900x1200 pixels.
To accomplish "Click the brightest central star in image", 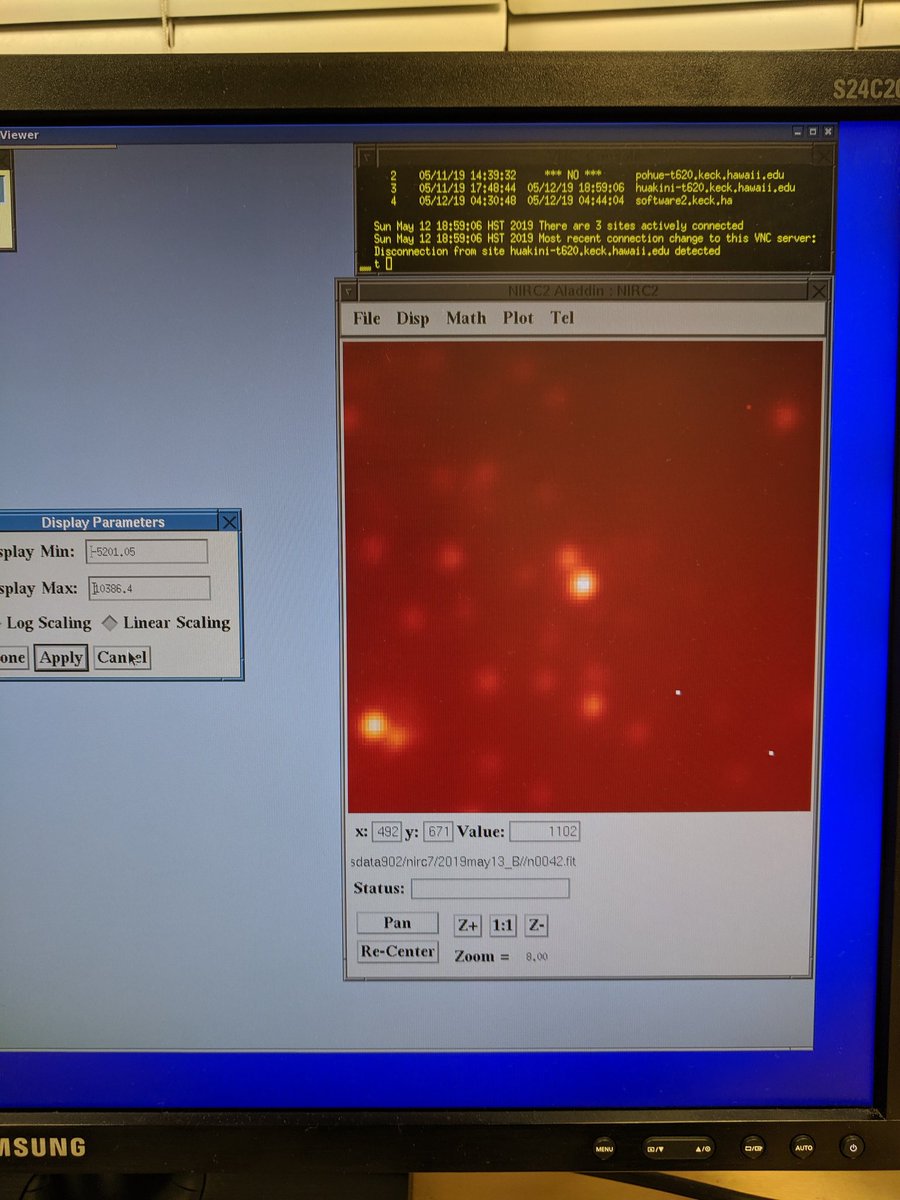I will [x=582, y=582].
